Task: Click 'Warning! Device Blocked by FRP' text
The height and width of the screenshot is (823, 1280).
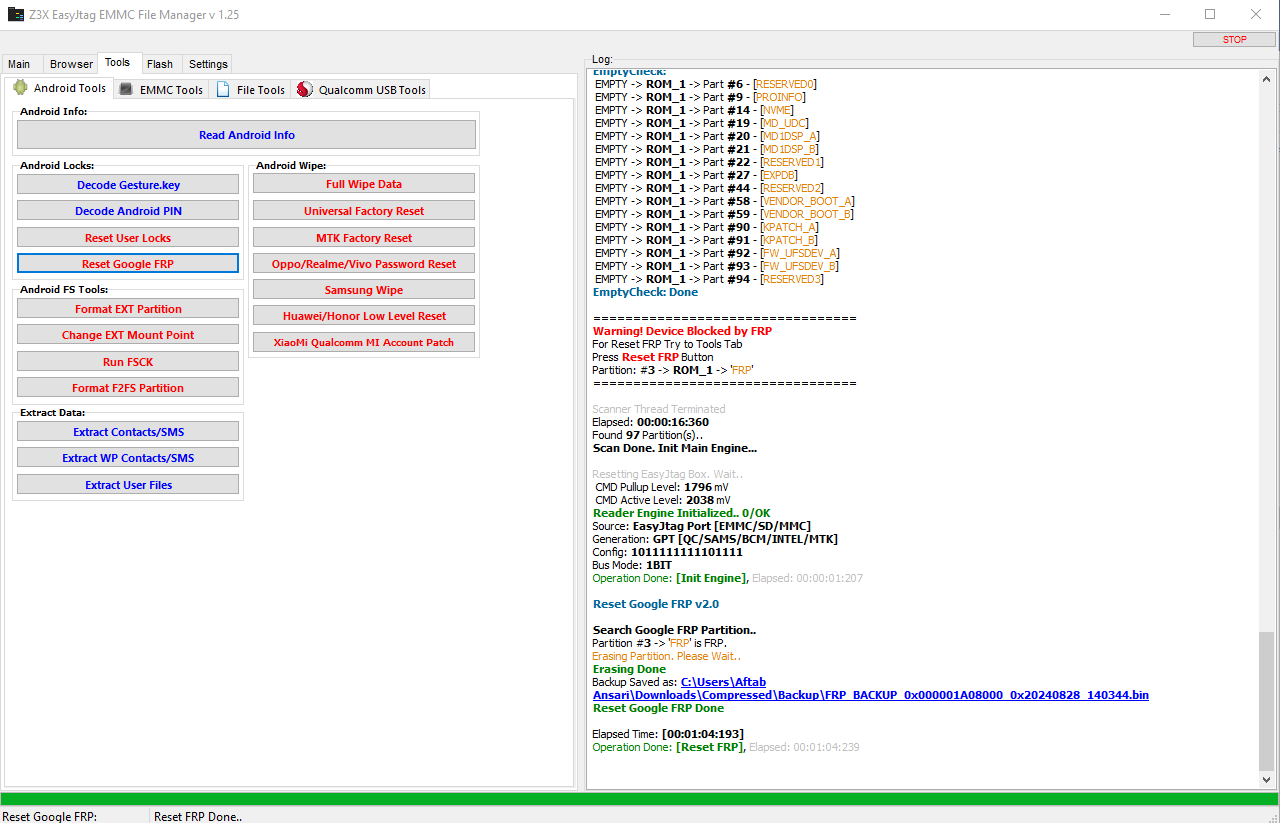Action: [x=682, y=331]
